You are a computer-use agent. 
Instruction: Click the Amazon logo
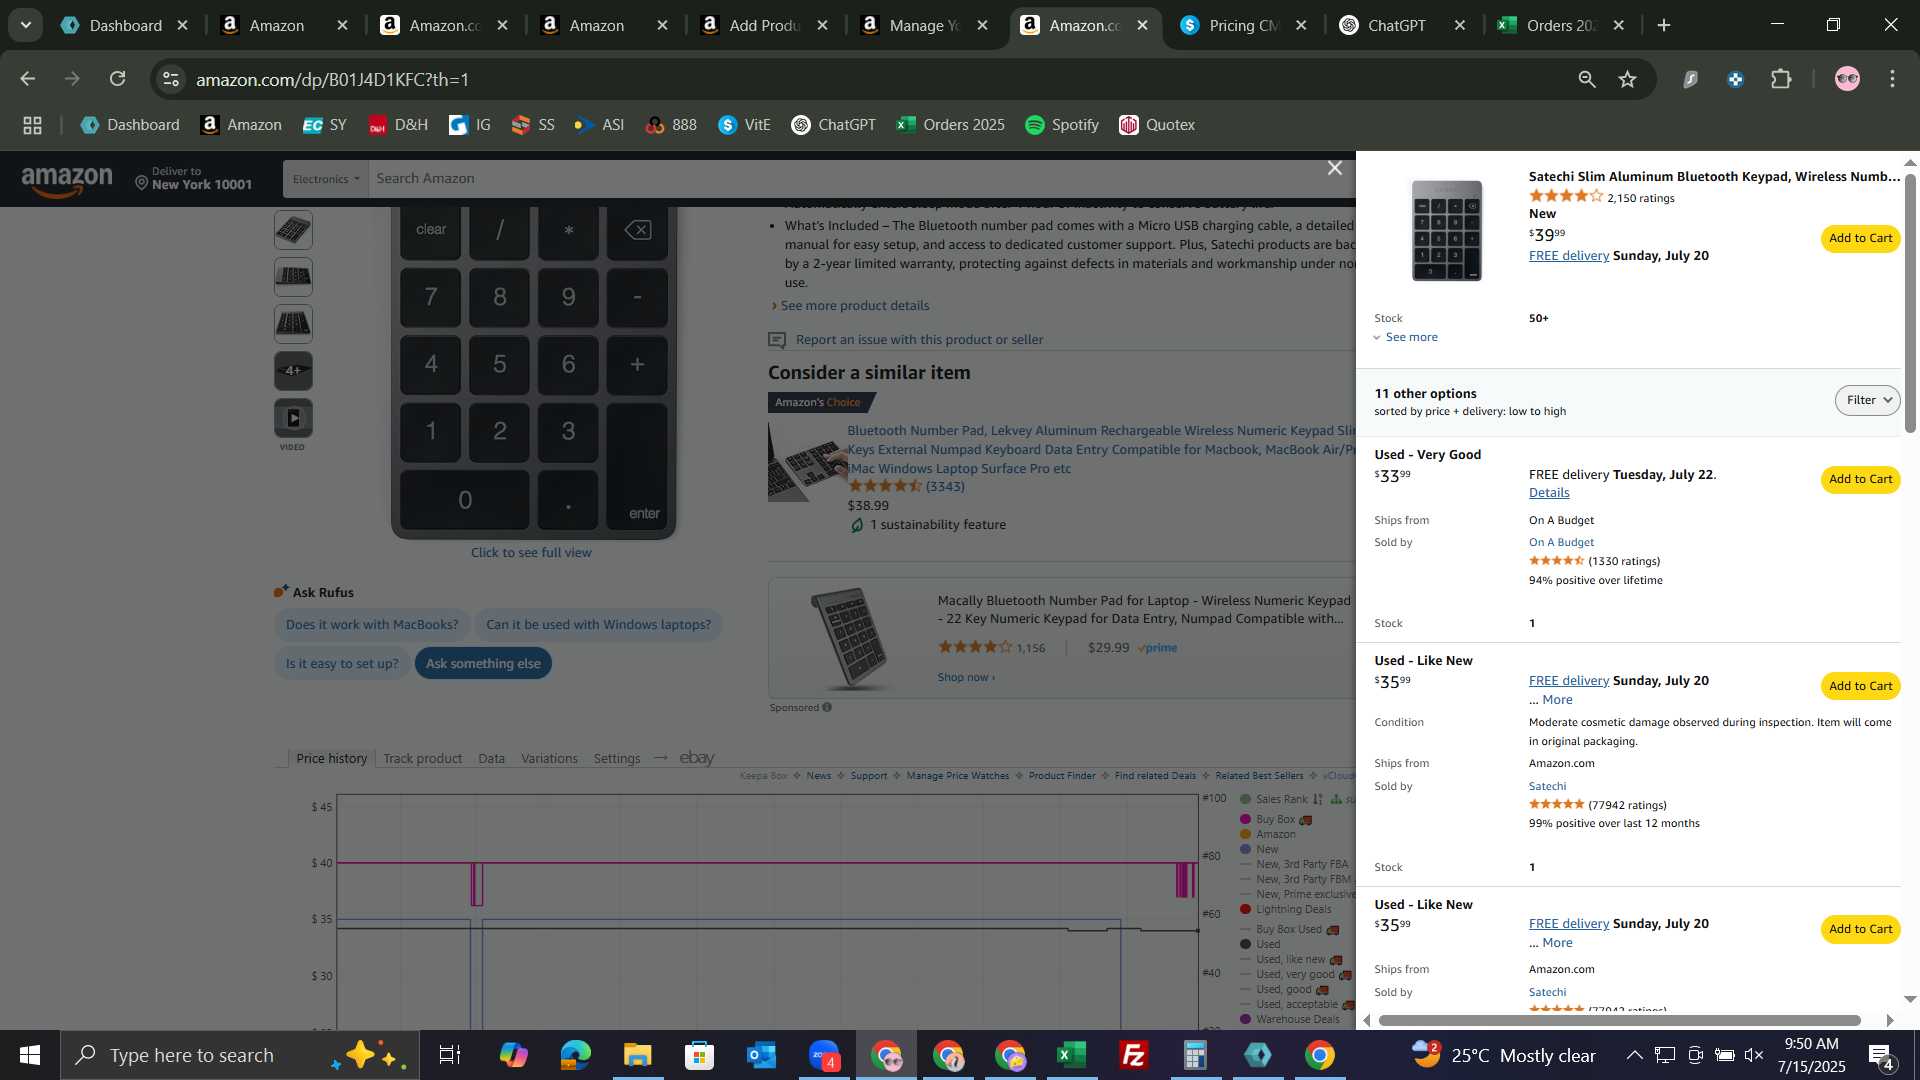pyautogui.click(x=67, y=181)
